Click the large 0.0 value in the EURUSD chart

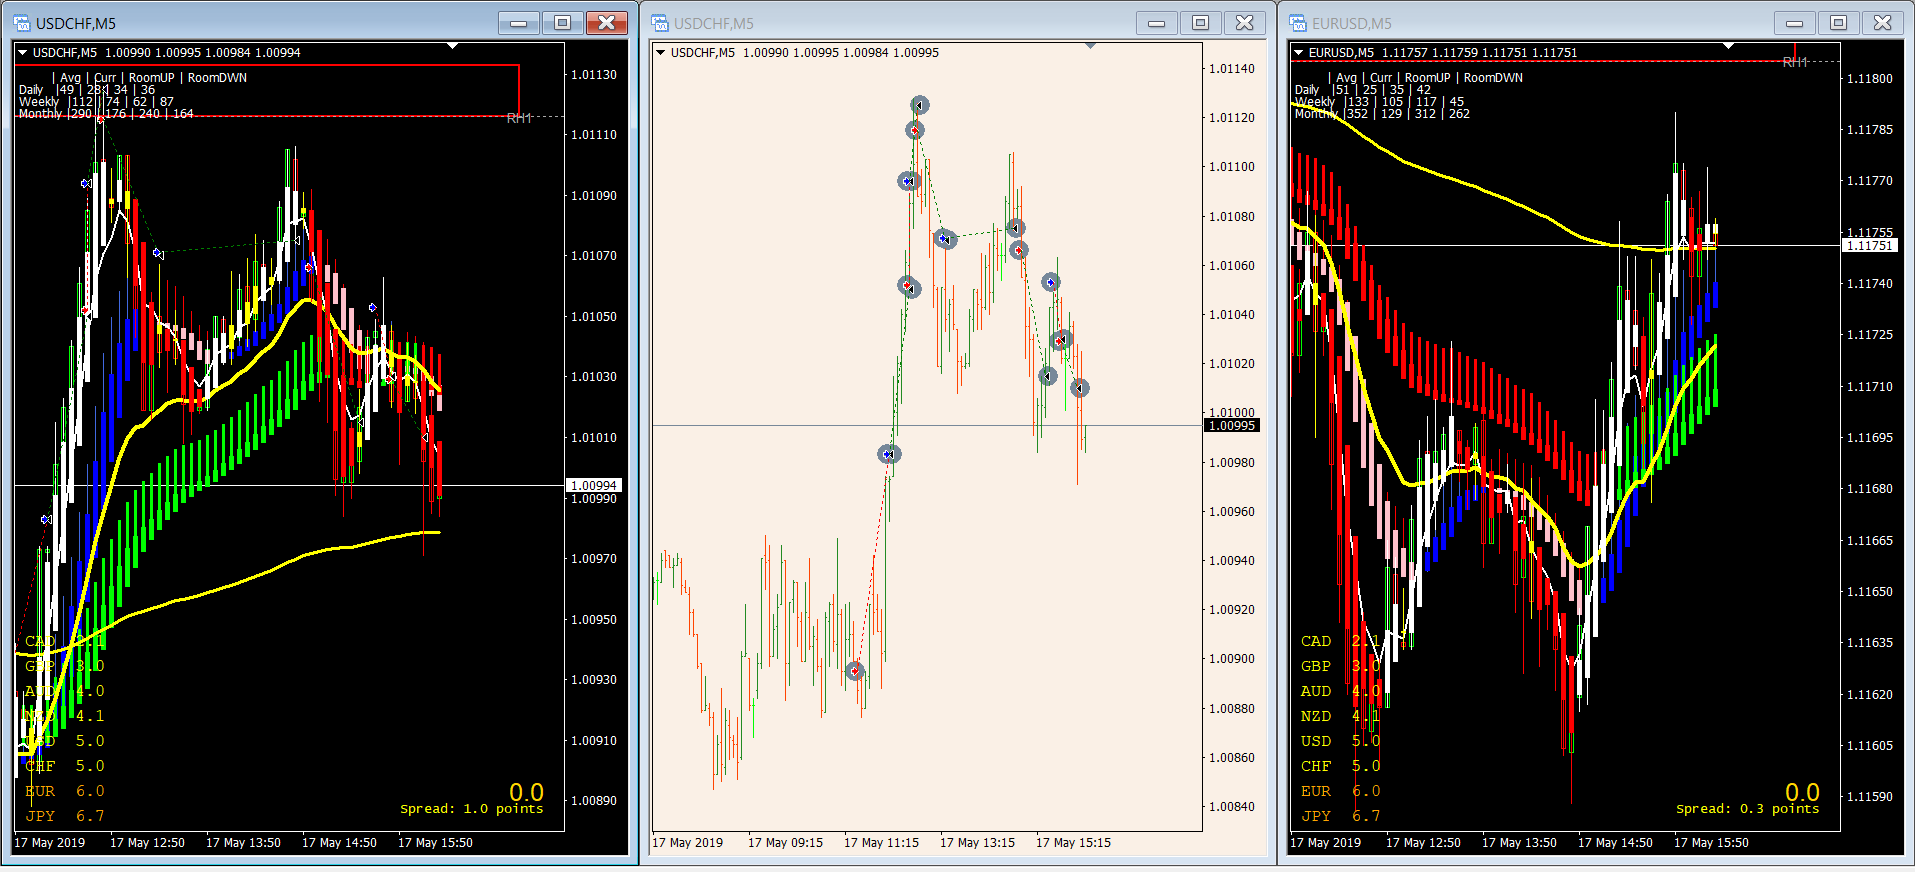point(1802,792)
